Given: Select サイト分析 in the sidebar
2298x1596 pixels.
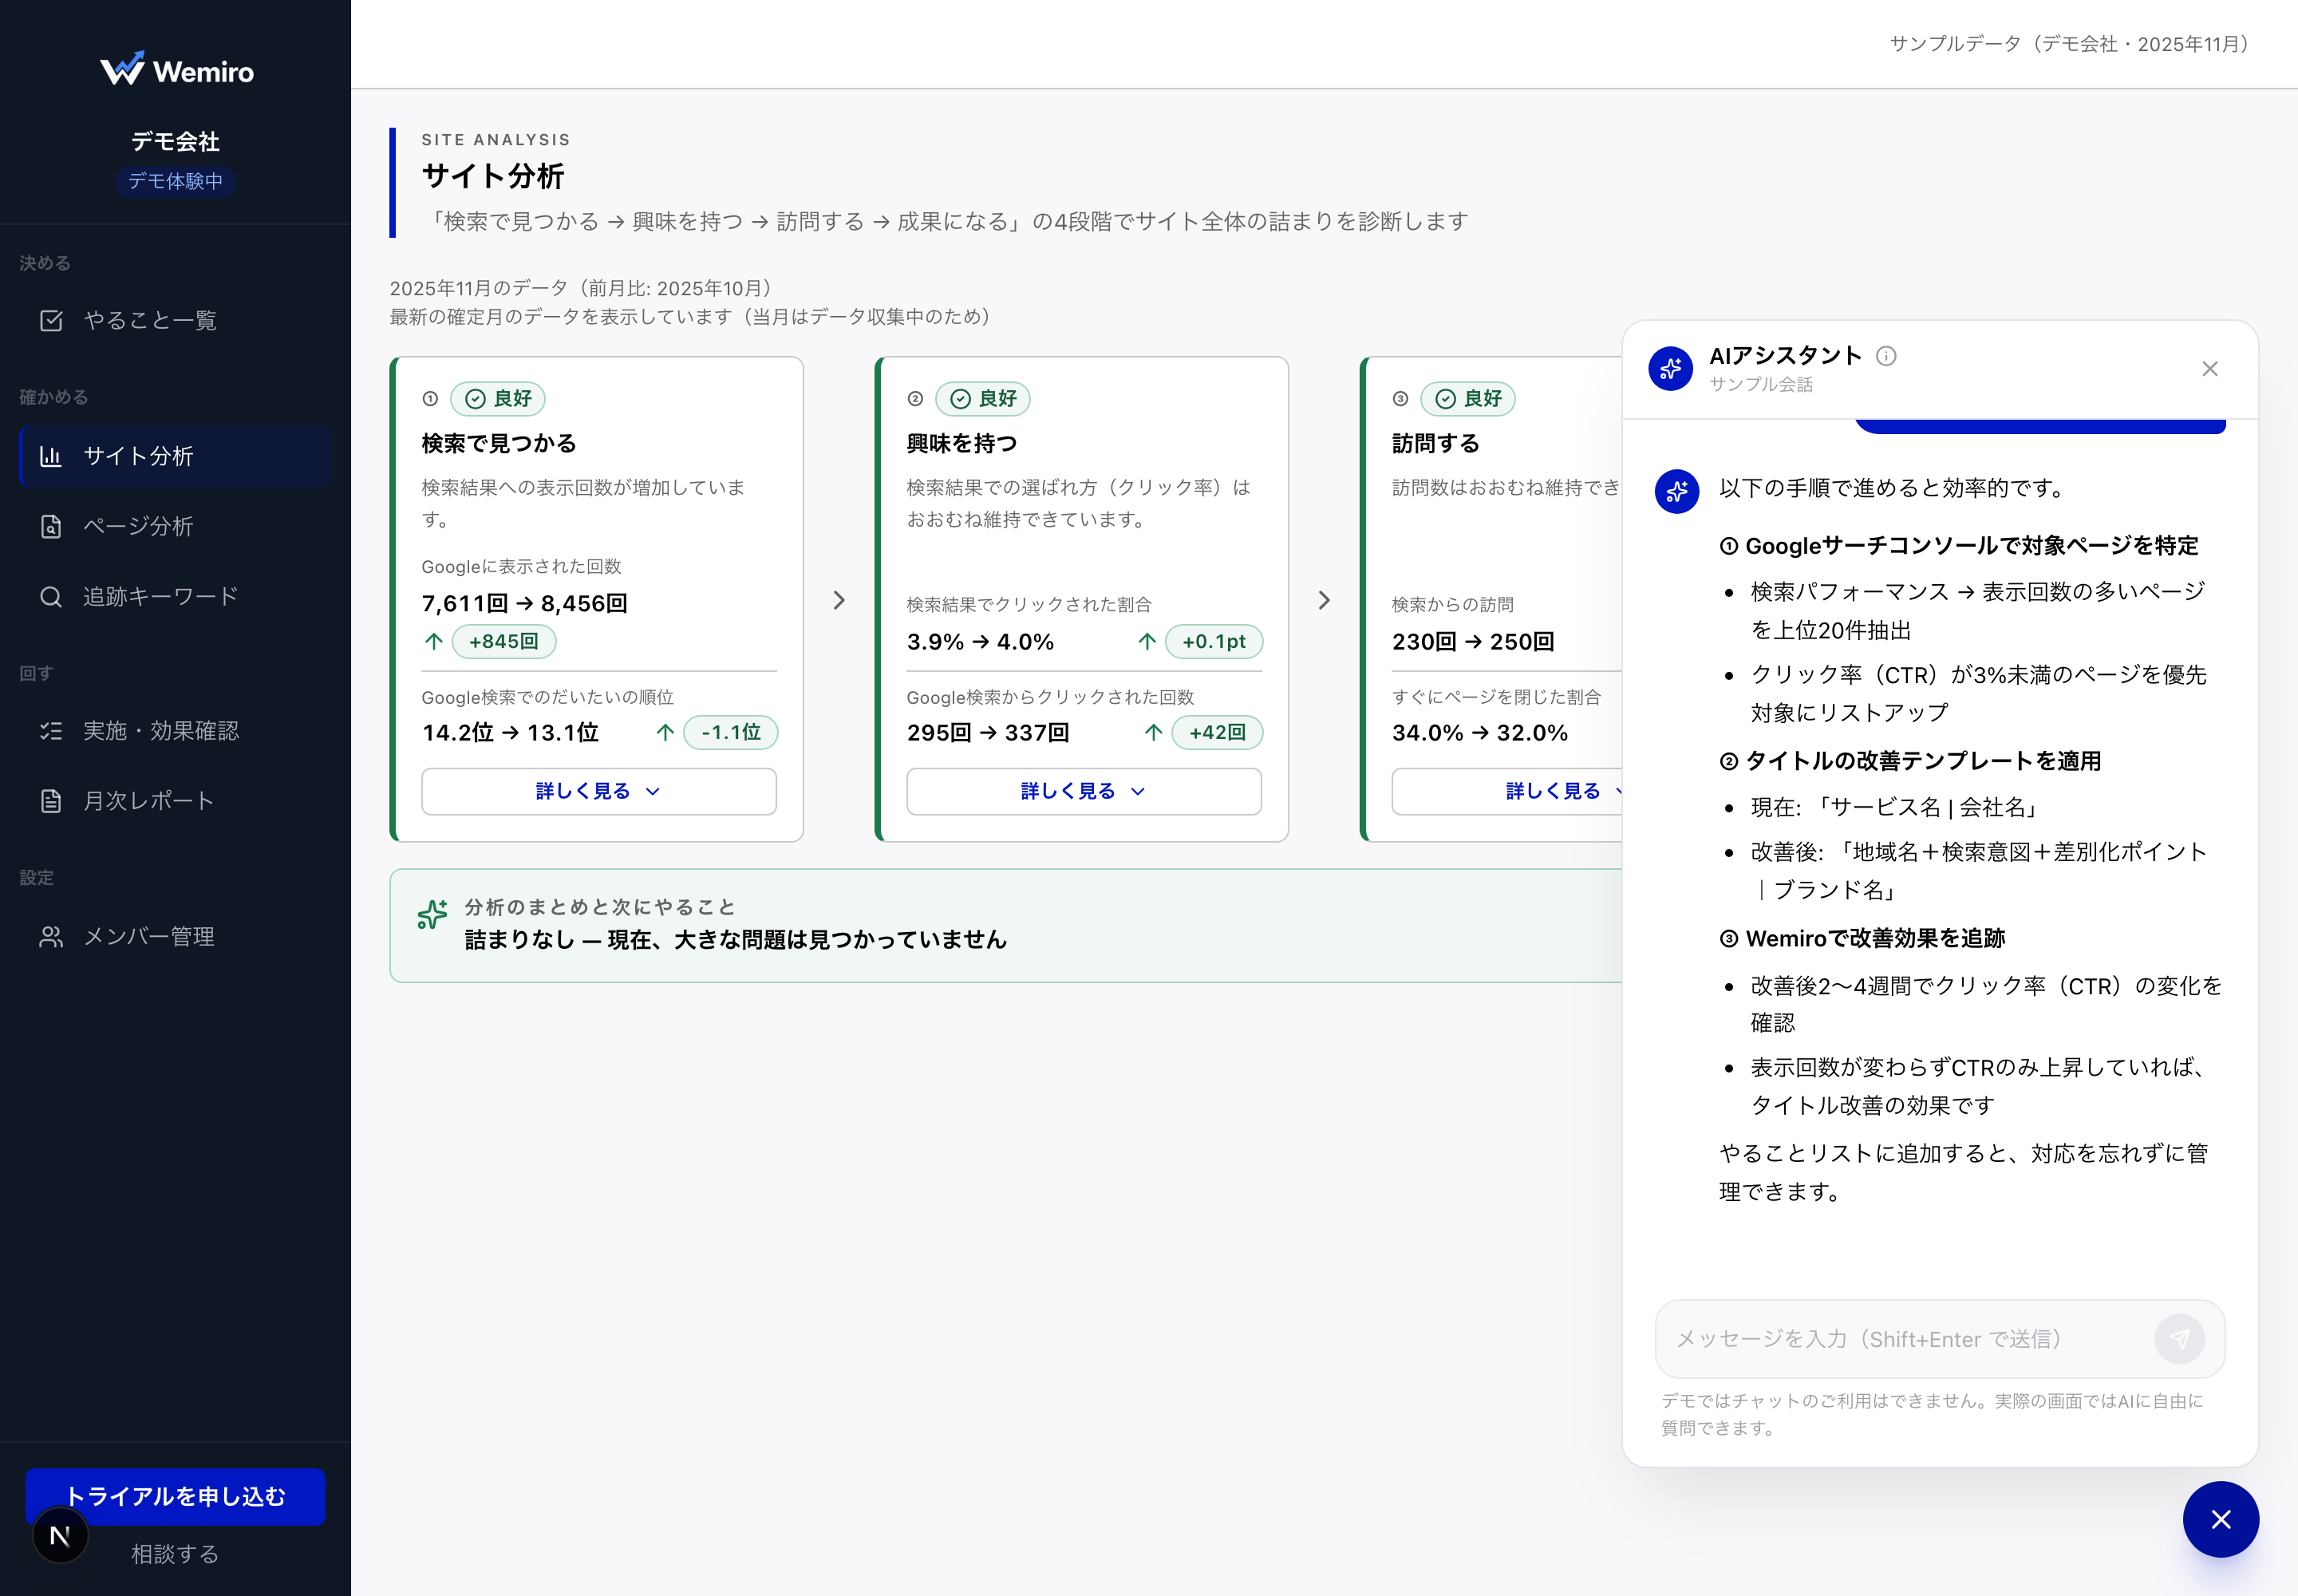Looking at the screenshot, I should [175, 456].
